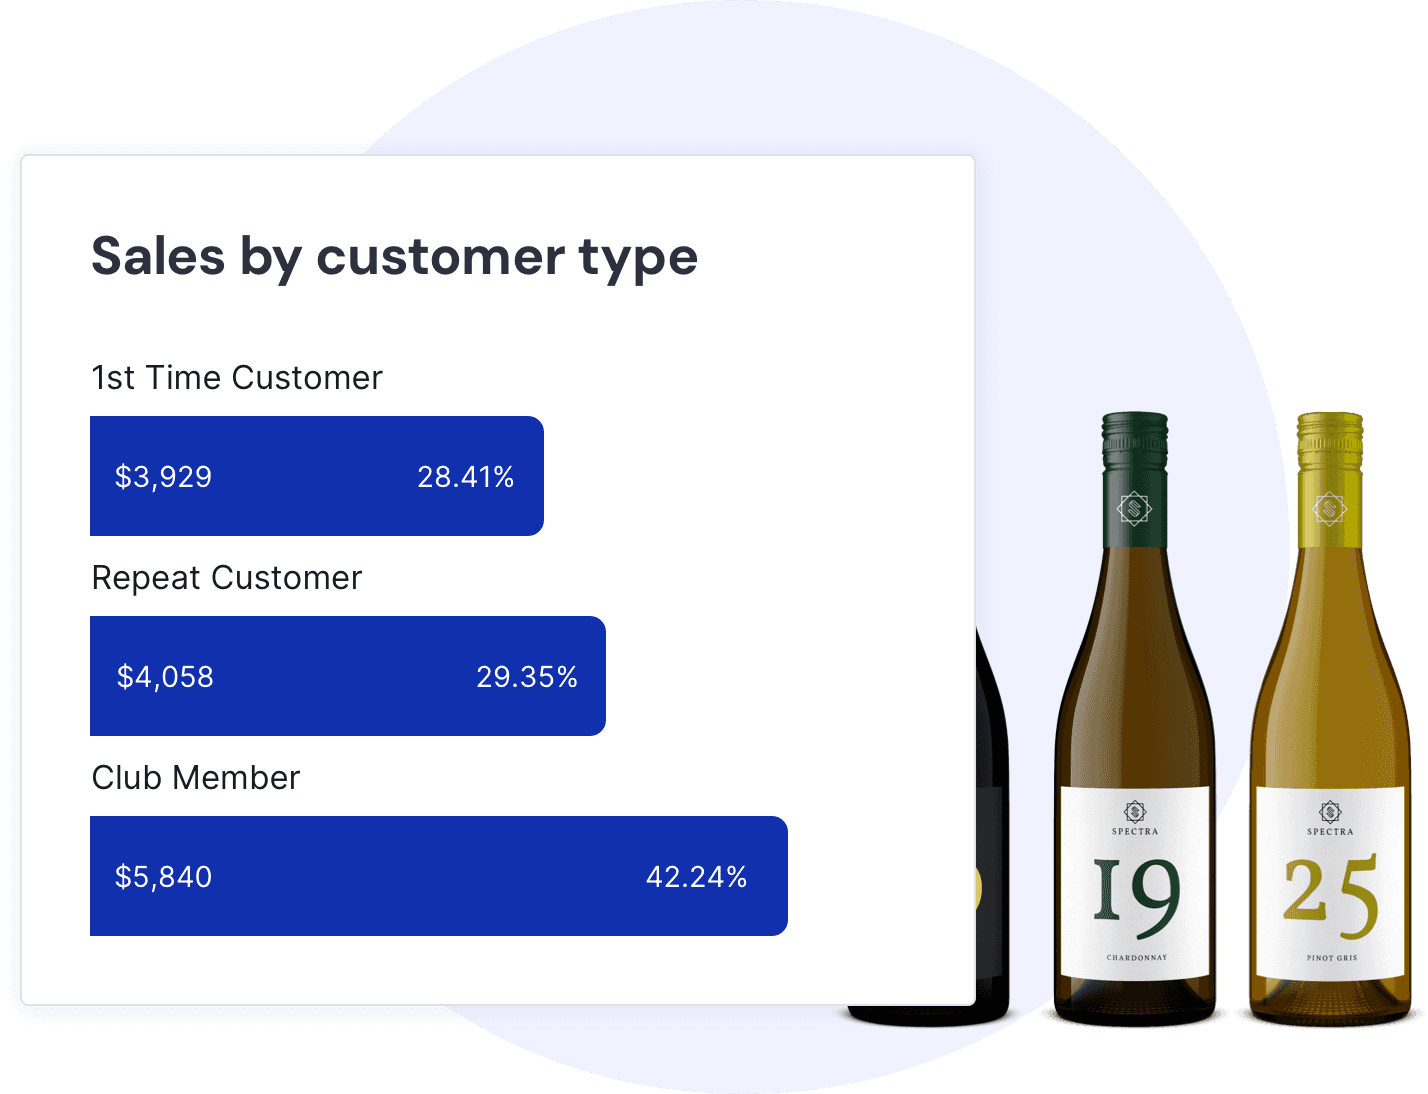Click the Spectra logo on yellow bottle neck
The height and width of the screenshot is (1094, 1428).
pos(1329,509)
